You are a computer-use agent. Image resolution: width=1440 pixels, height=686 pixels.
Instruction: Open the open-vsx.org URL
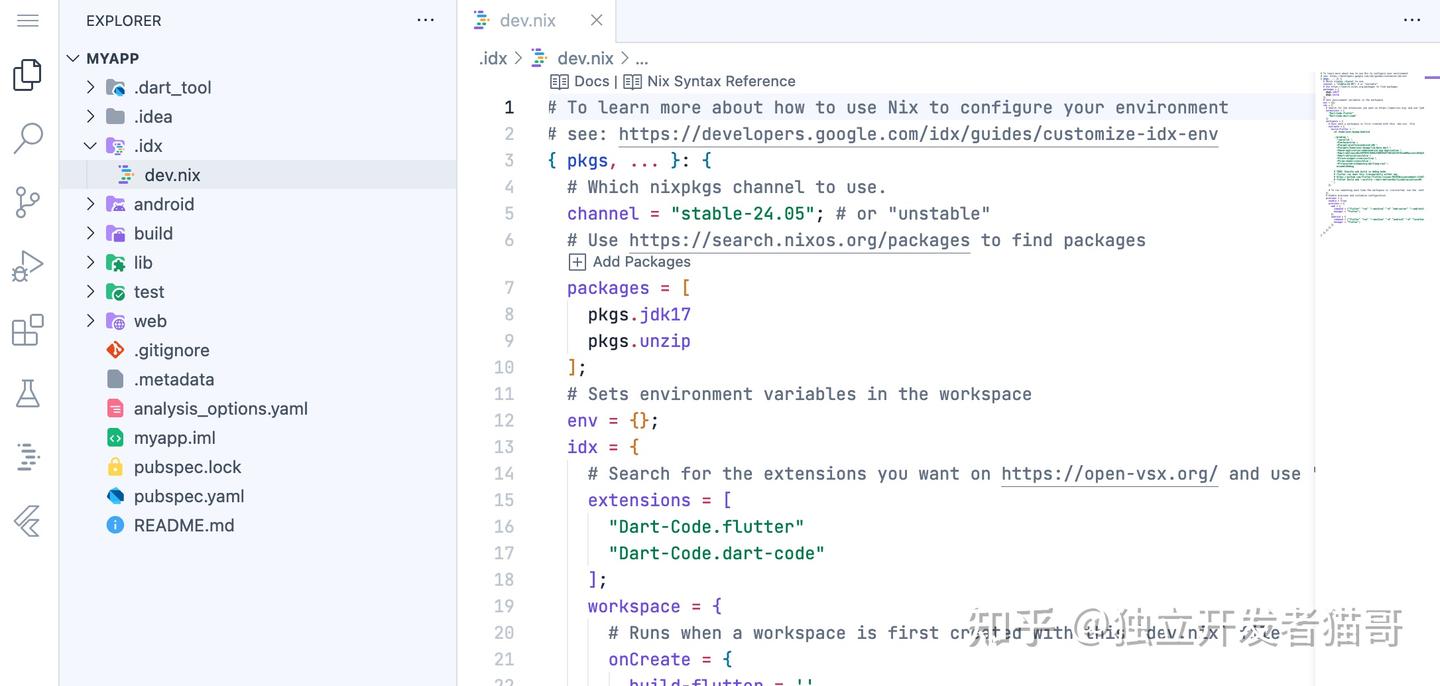pos(1109,474)
